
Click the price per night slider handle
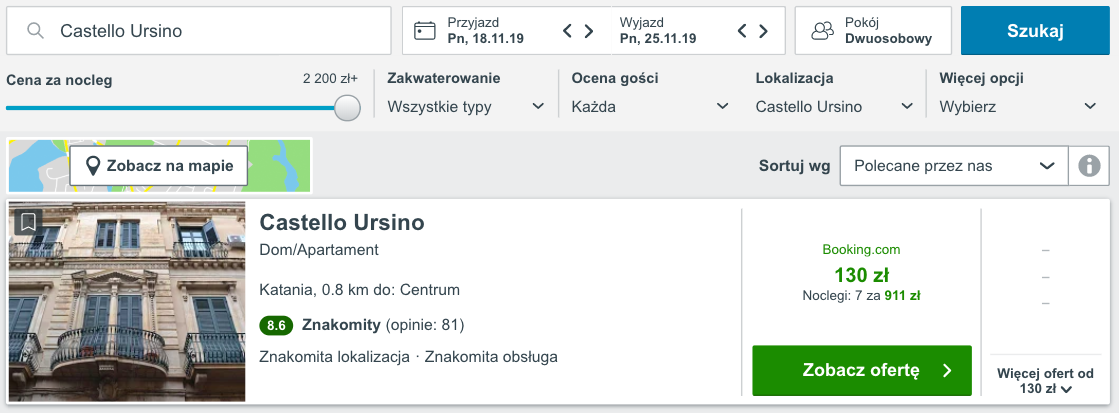point(348,108)
